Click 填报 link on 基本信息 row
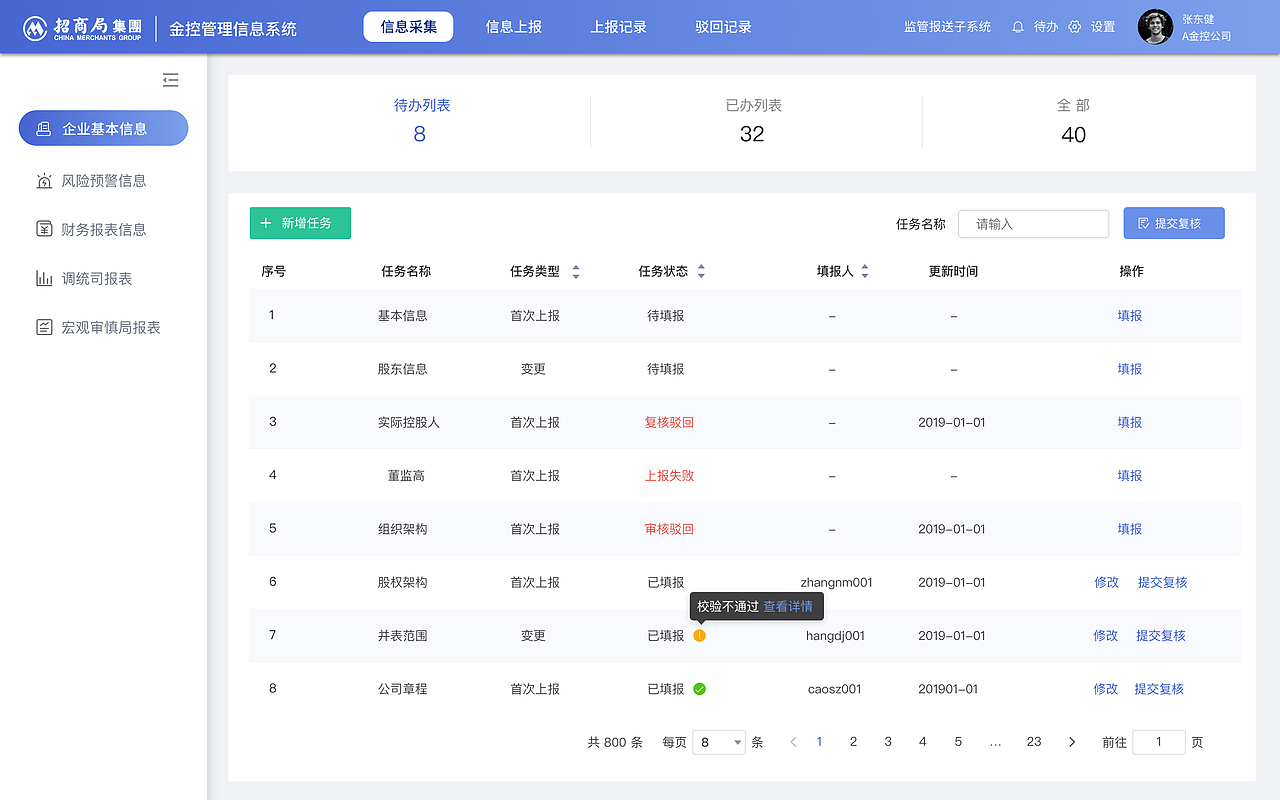 coord(1129,315)
